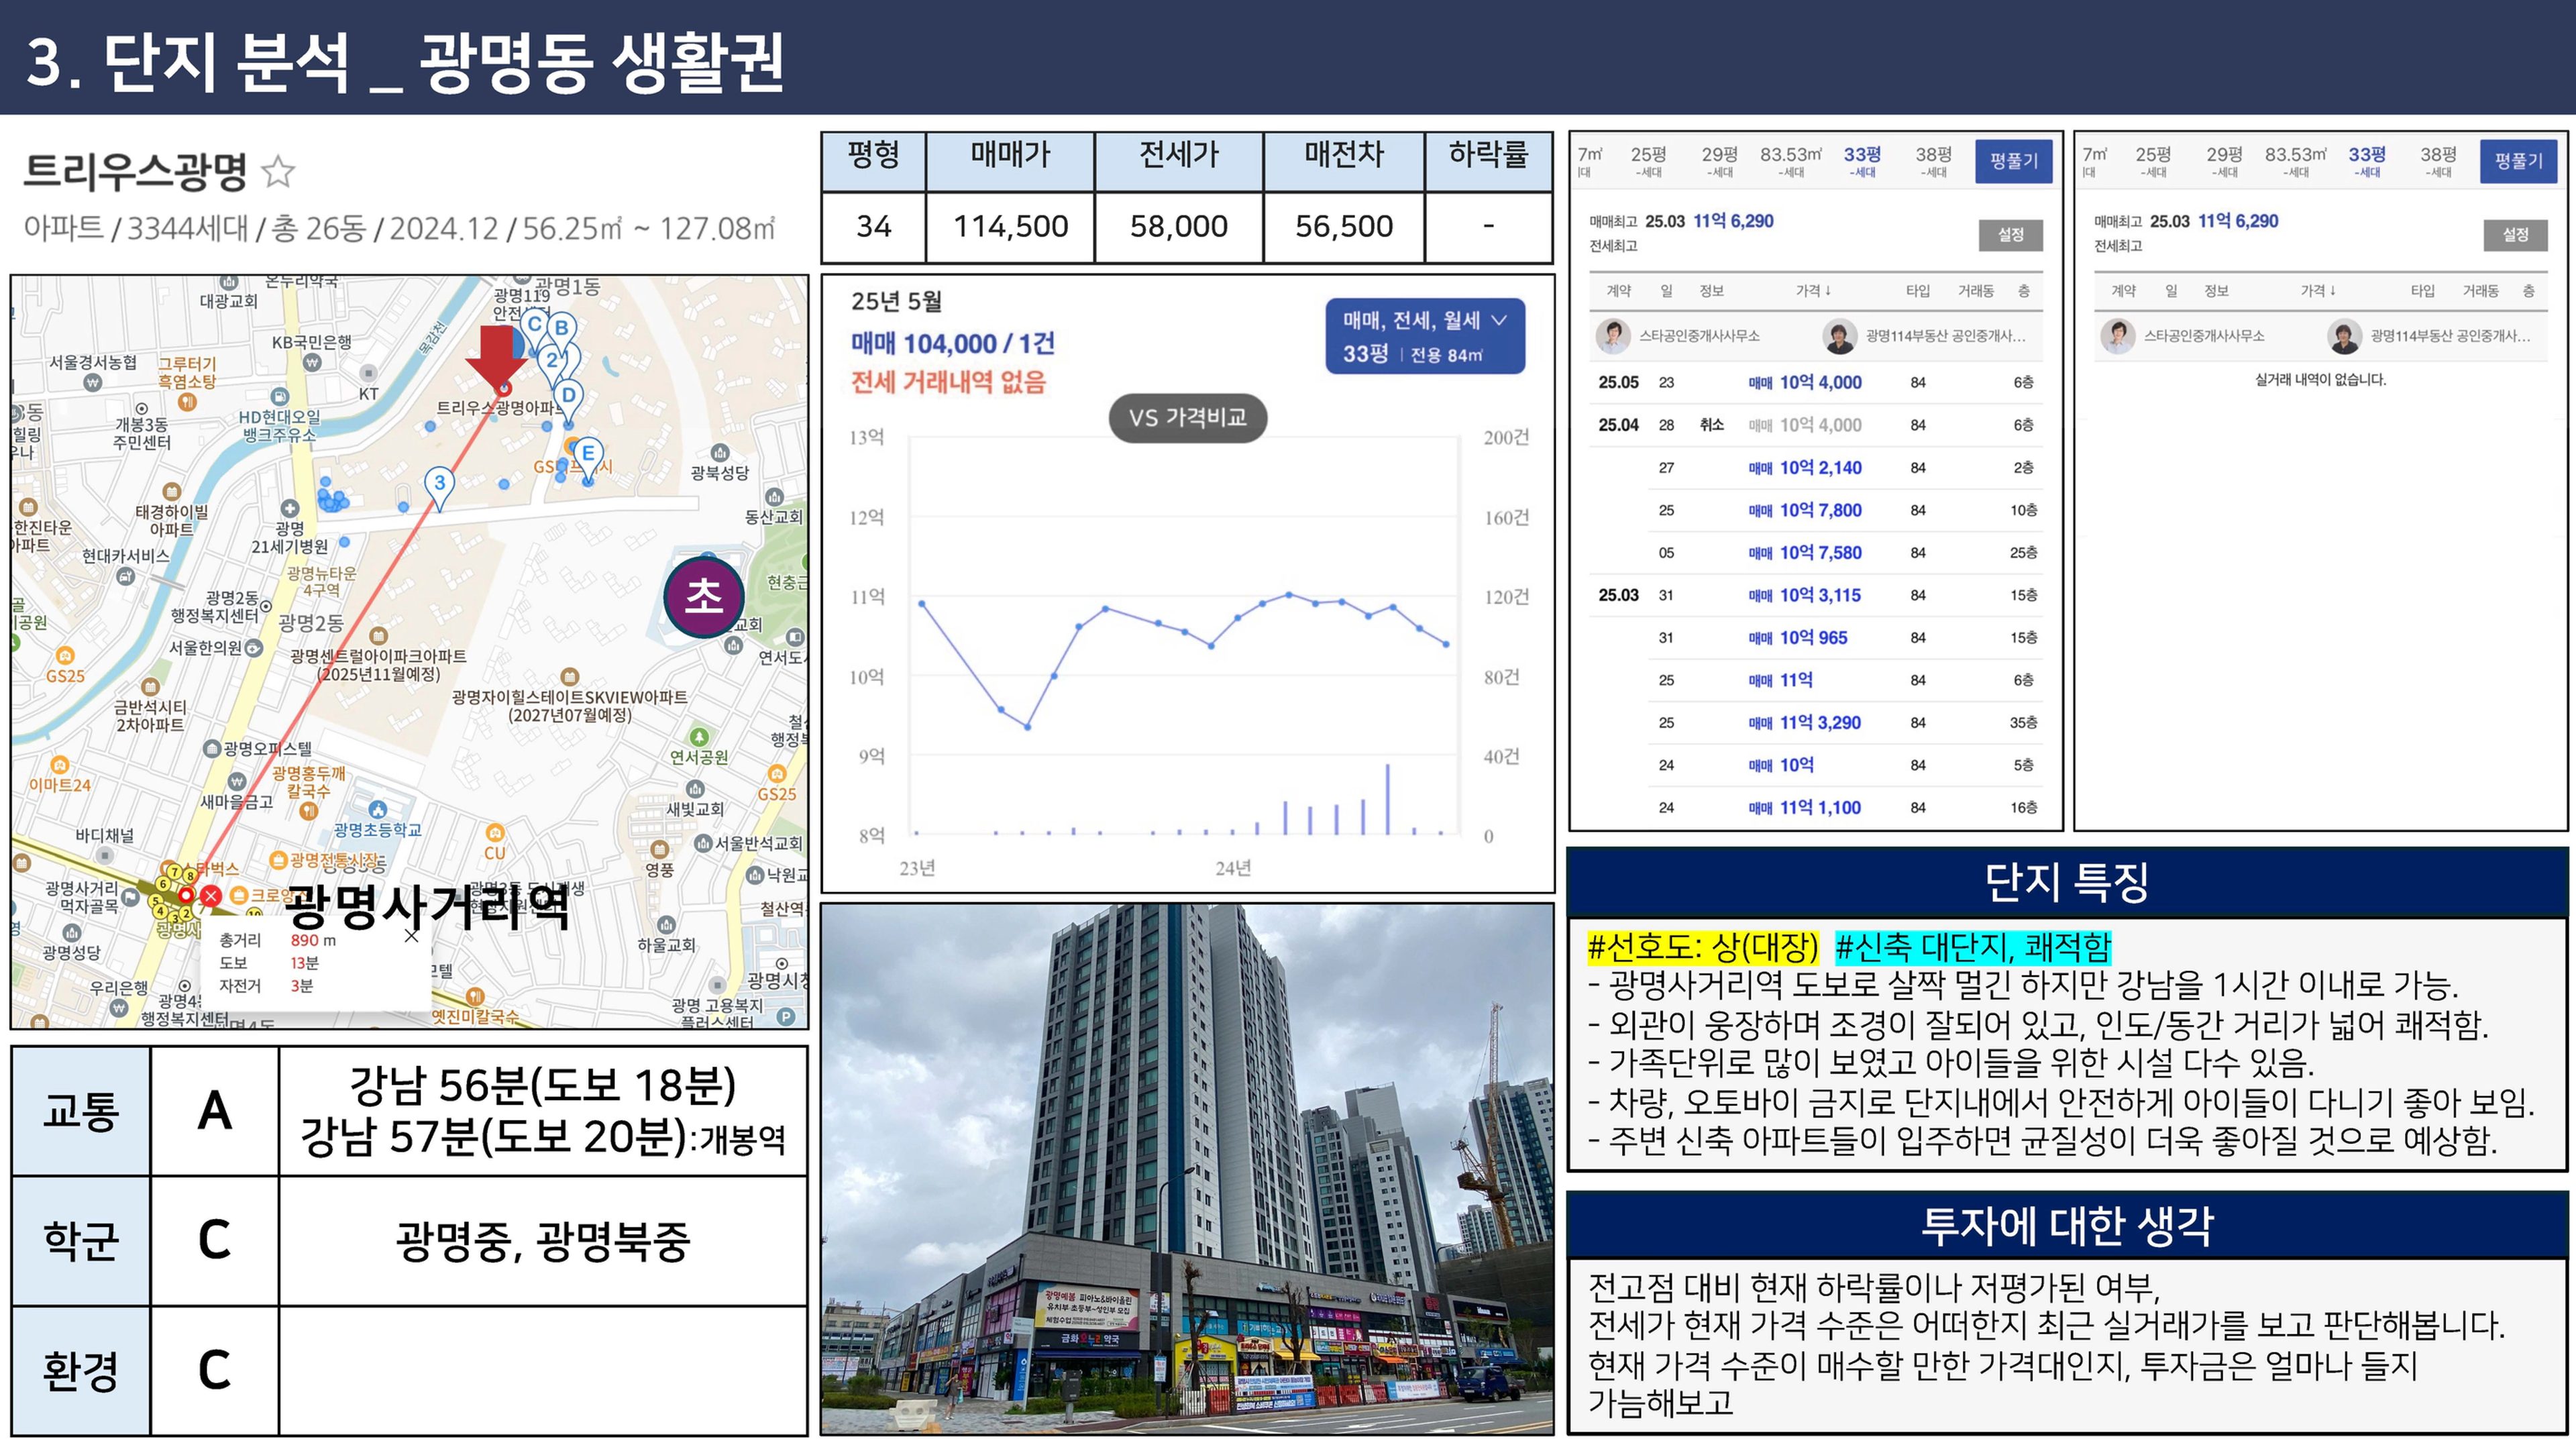Viewport: 2576px width, 1449px height.
Task: Click the 매매 10억 965 transaction row
Action: click(x=1815, y=637)
